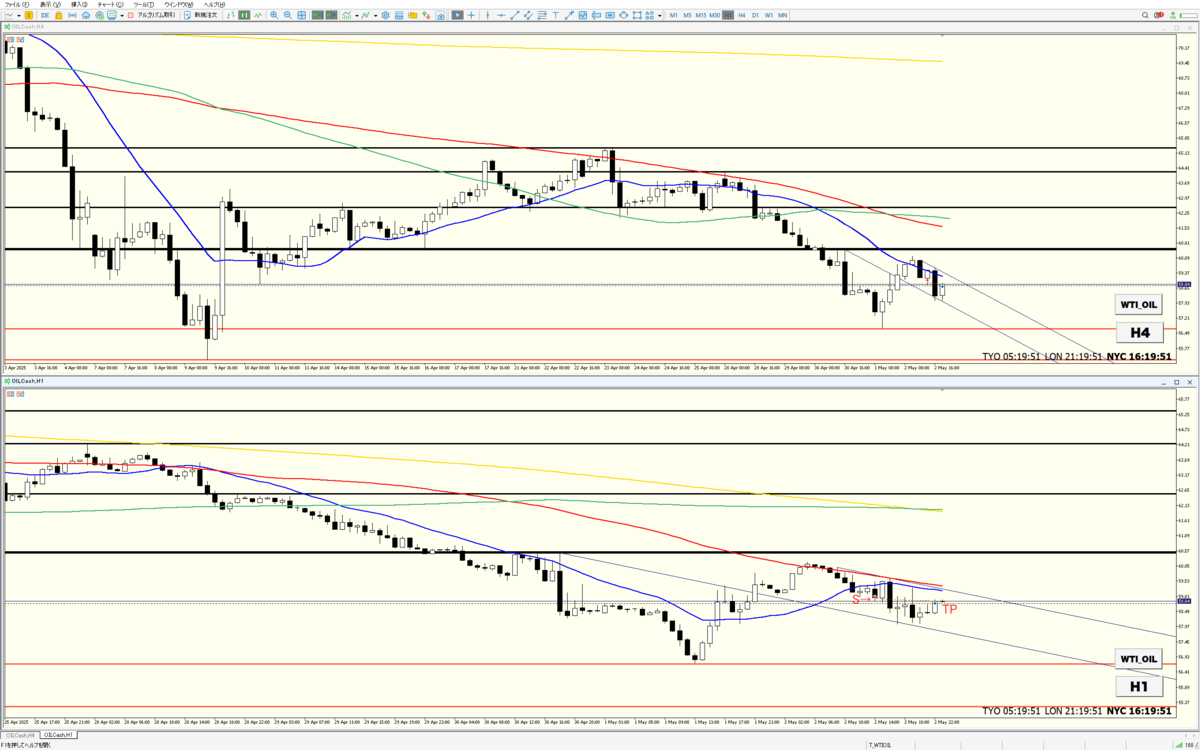Select the arrow line drawing tool
The image size is (1200, 750).
(569, 15)
